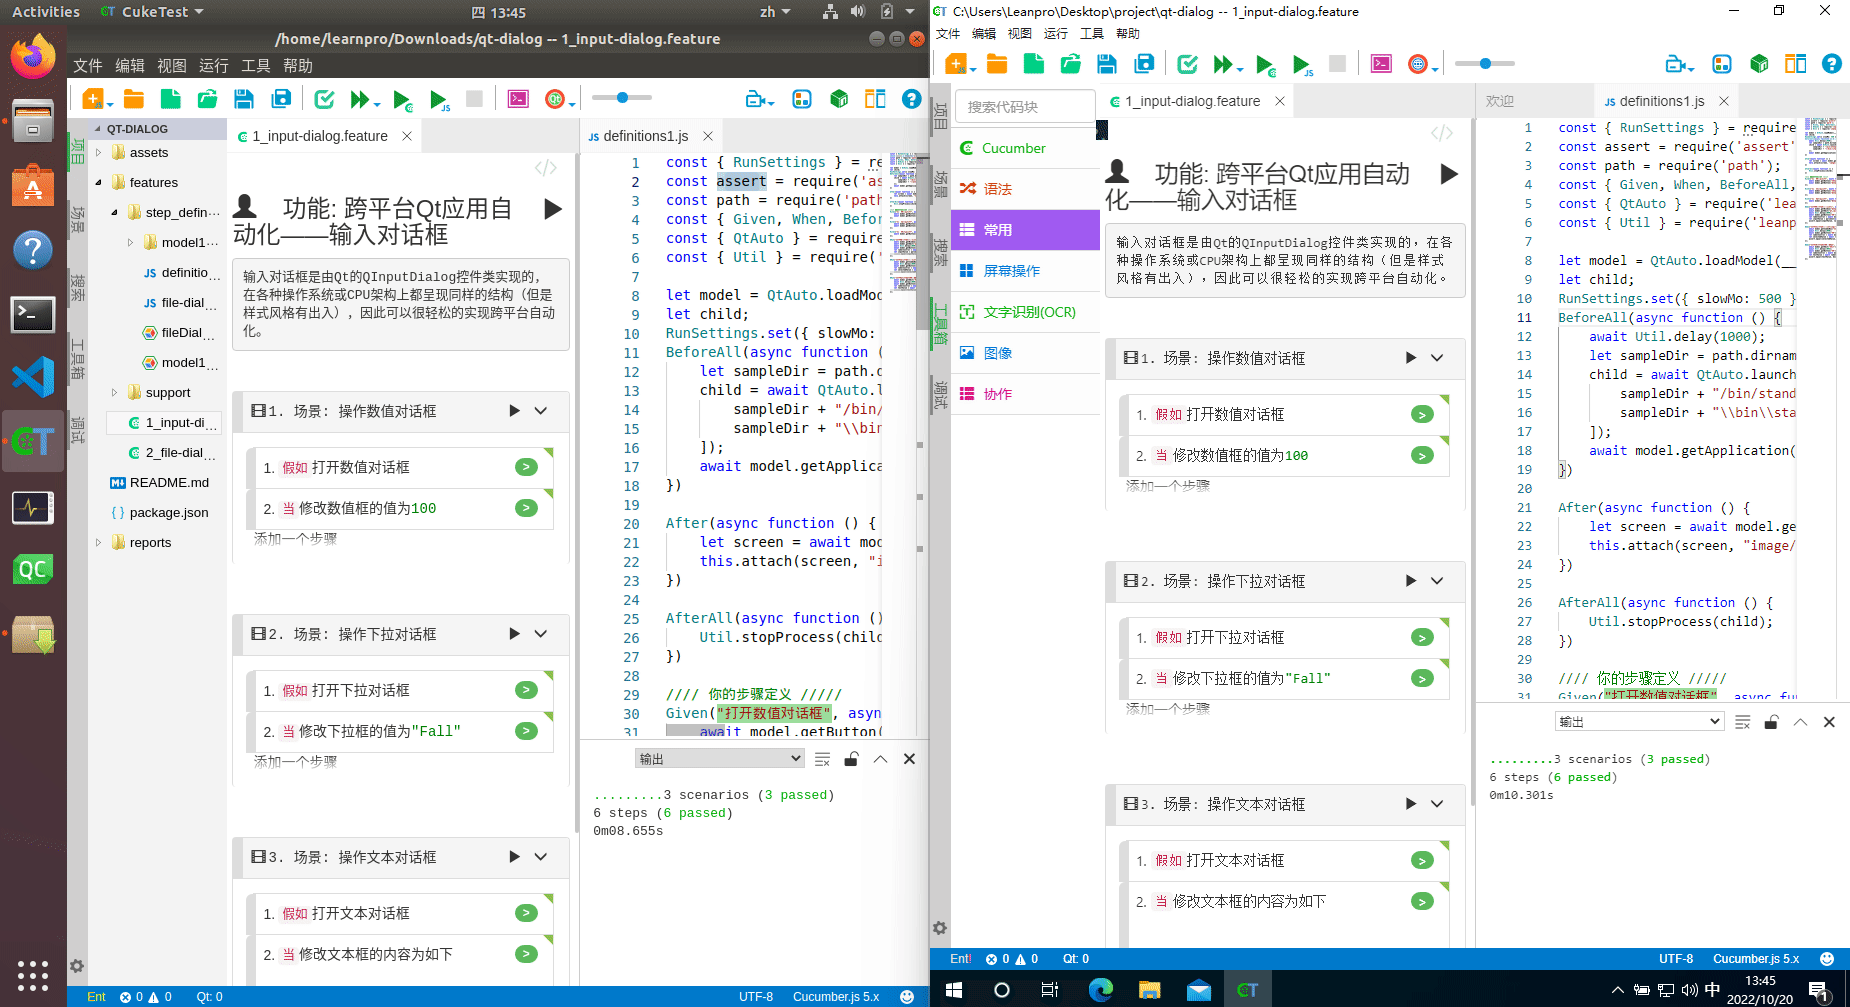Open terminal console icon in Windows toolbar

(1381, 64)
